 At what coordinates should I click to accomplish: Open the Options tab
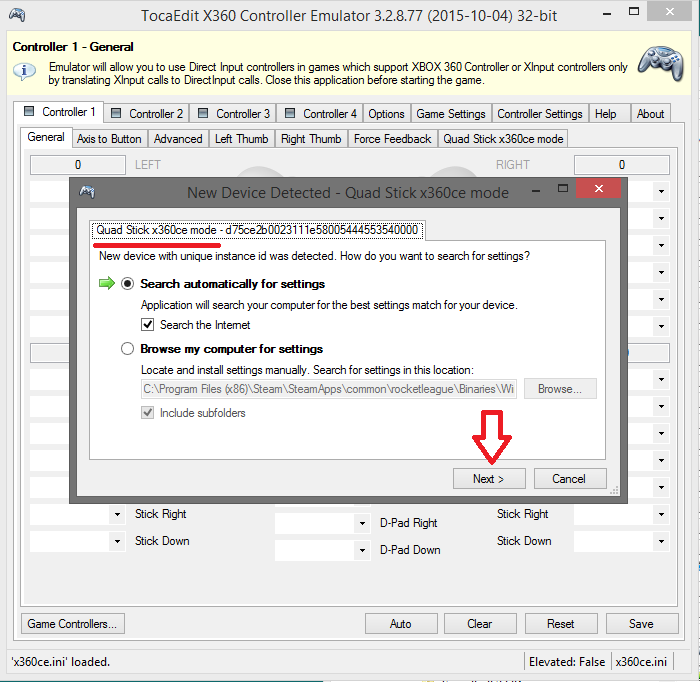(x=386, y=113)
